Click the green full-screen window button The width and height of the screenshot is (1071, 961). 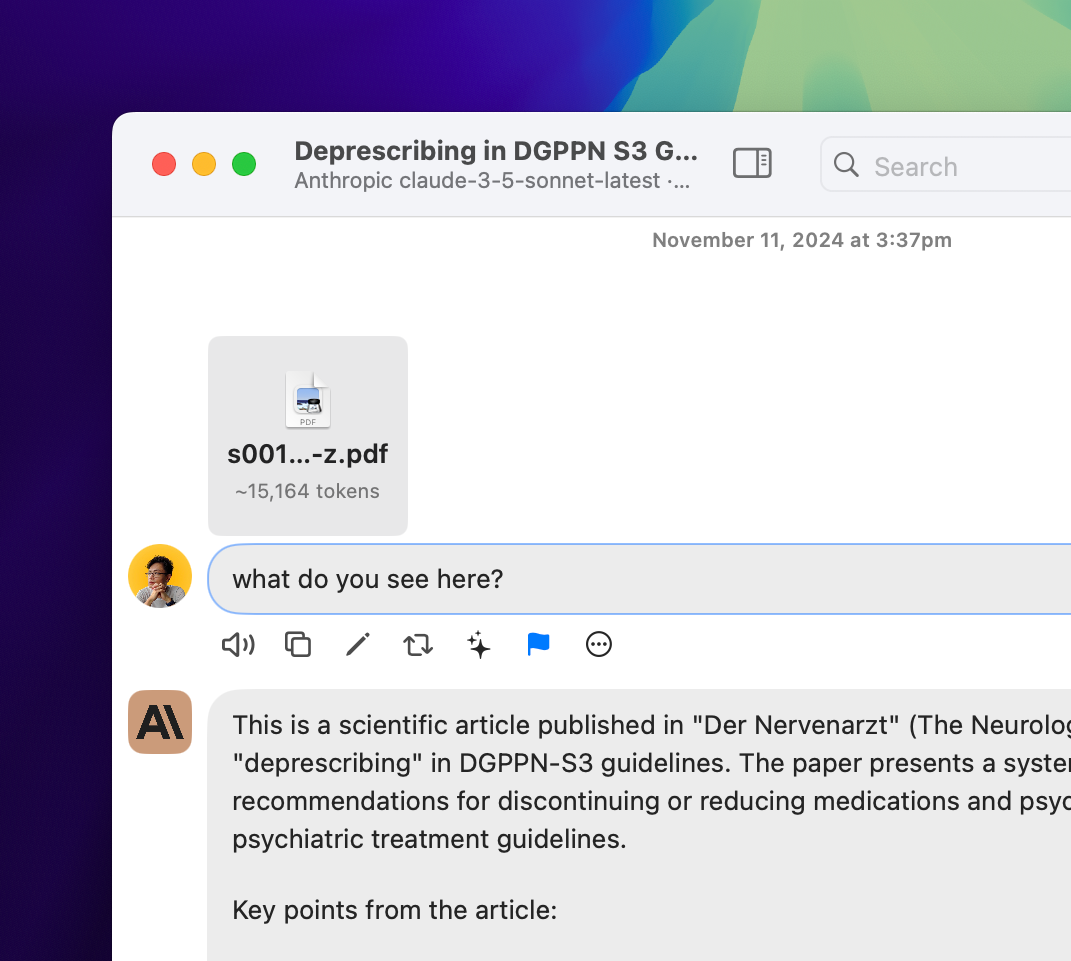click(x=244, y=164)
